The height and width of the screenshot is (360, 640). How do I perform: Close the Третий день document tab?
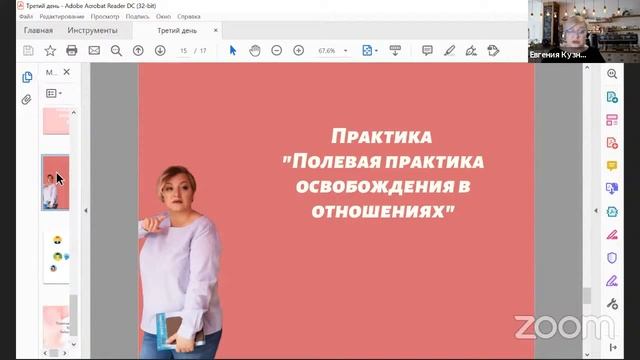point(216,30)
